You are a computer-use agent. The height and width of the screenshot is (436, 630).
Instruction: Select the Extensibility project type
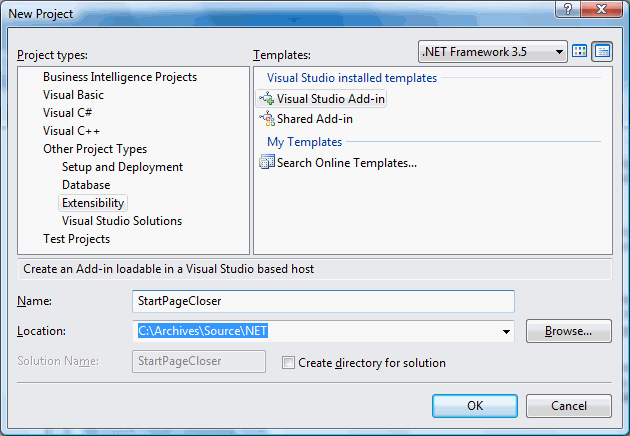[x=93, y=203]
